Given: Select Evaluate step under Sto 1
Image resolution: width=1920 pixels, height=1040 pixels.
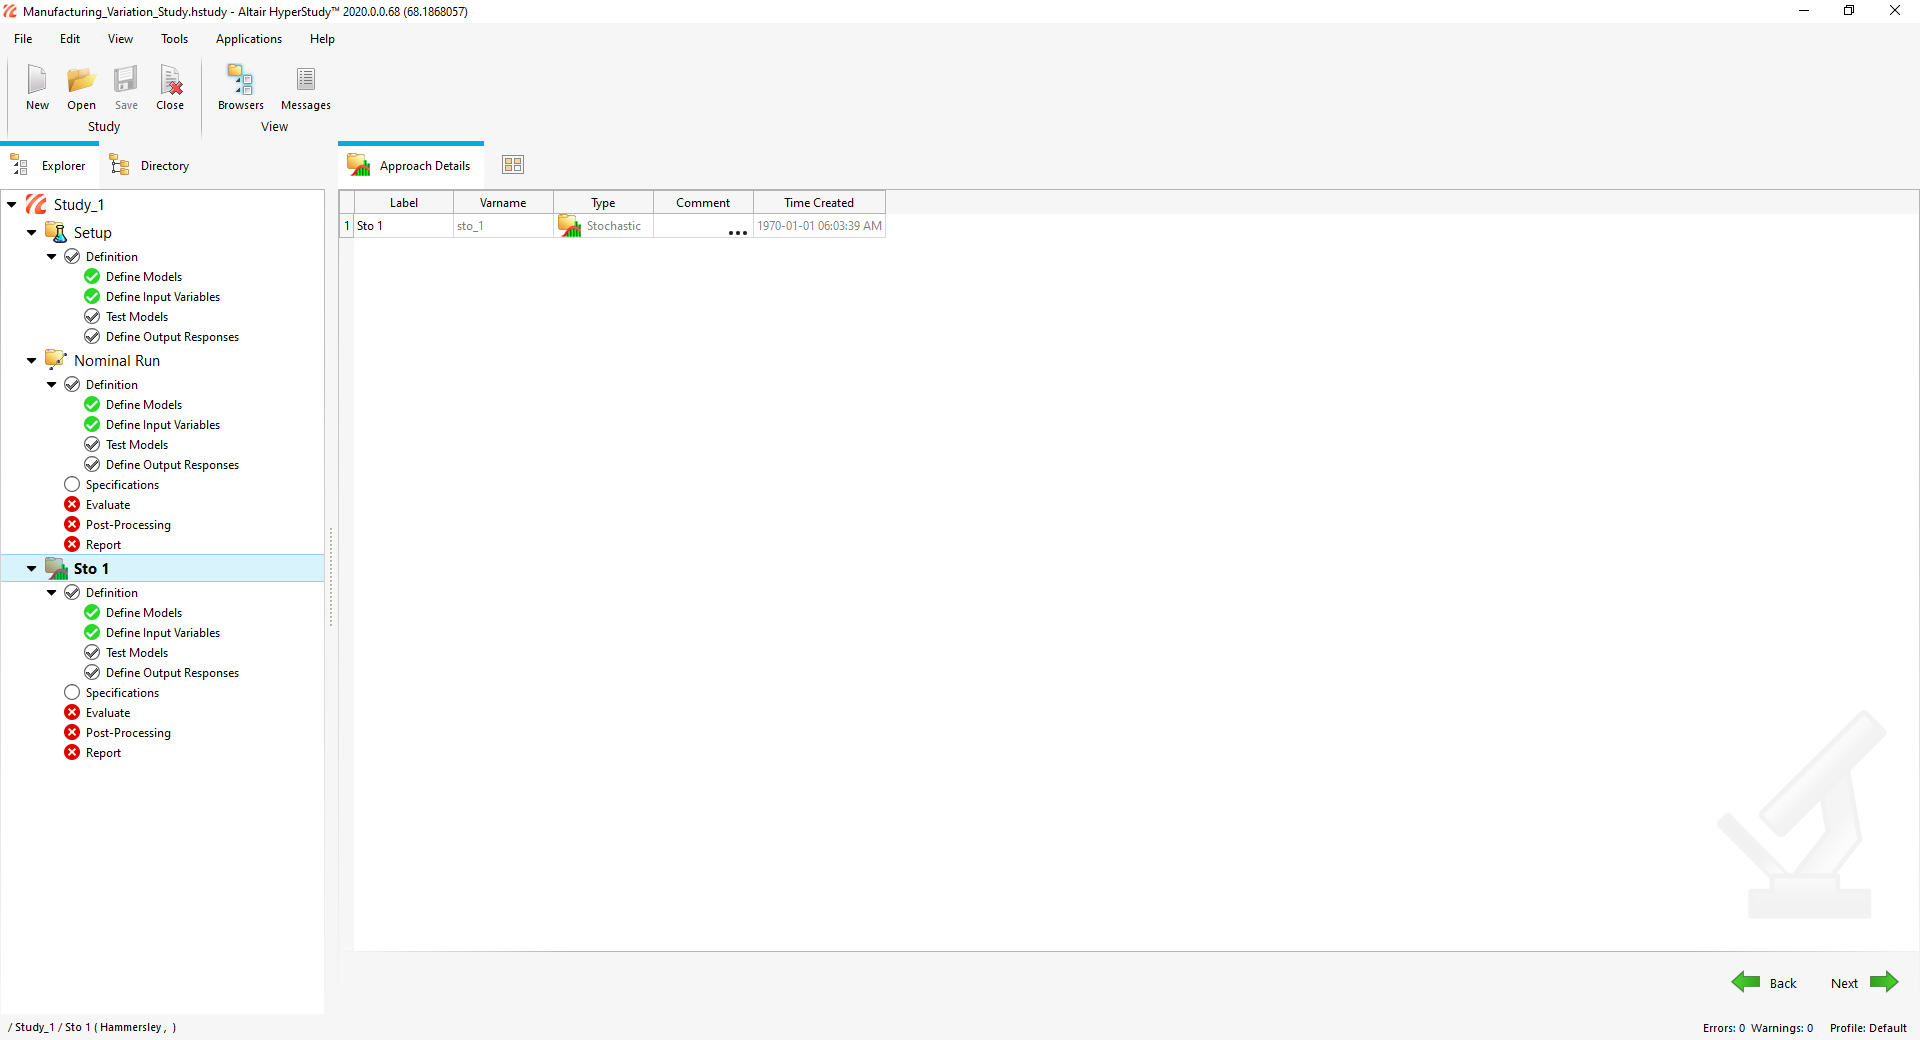Looking at the screenshot, I should click(108, 713).
